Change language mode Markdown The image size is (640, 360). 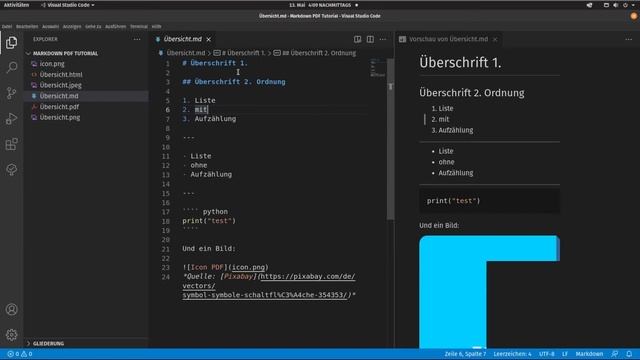[589, 354]
